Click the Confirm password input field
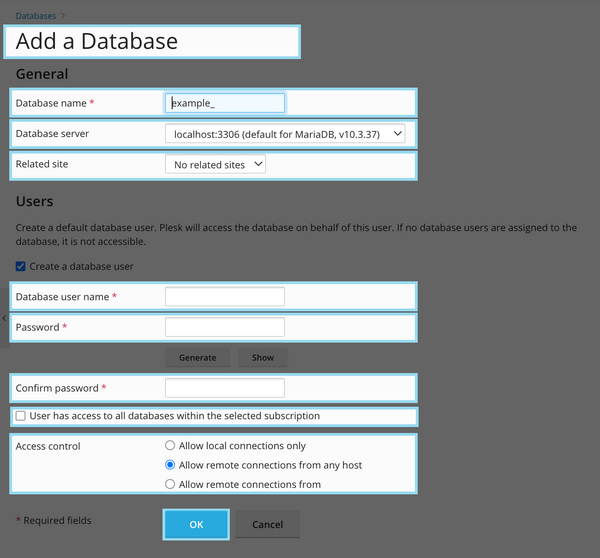600x558 pixels. click(225, 388)
